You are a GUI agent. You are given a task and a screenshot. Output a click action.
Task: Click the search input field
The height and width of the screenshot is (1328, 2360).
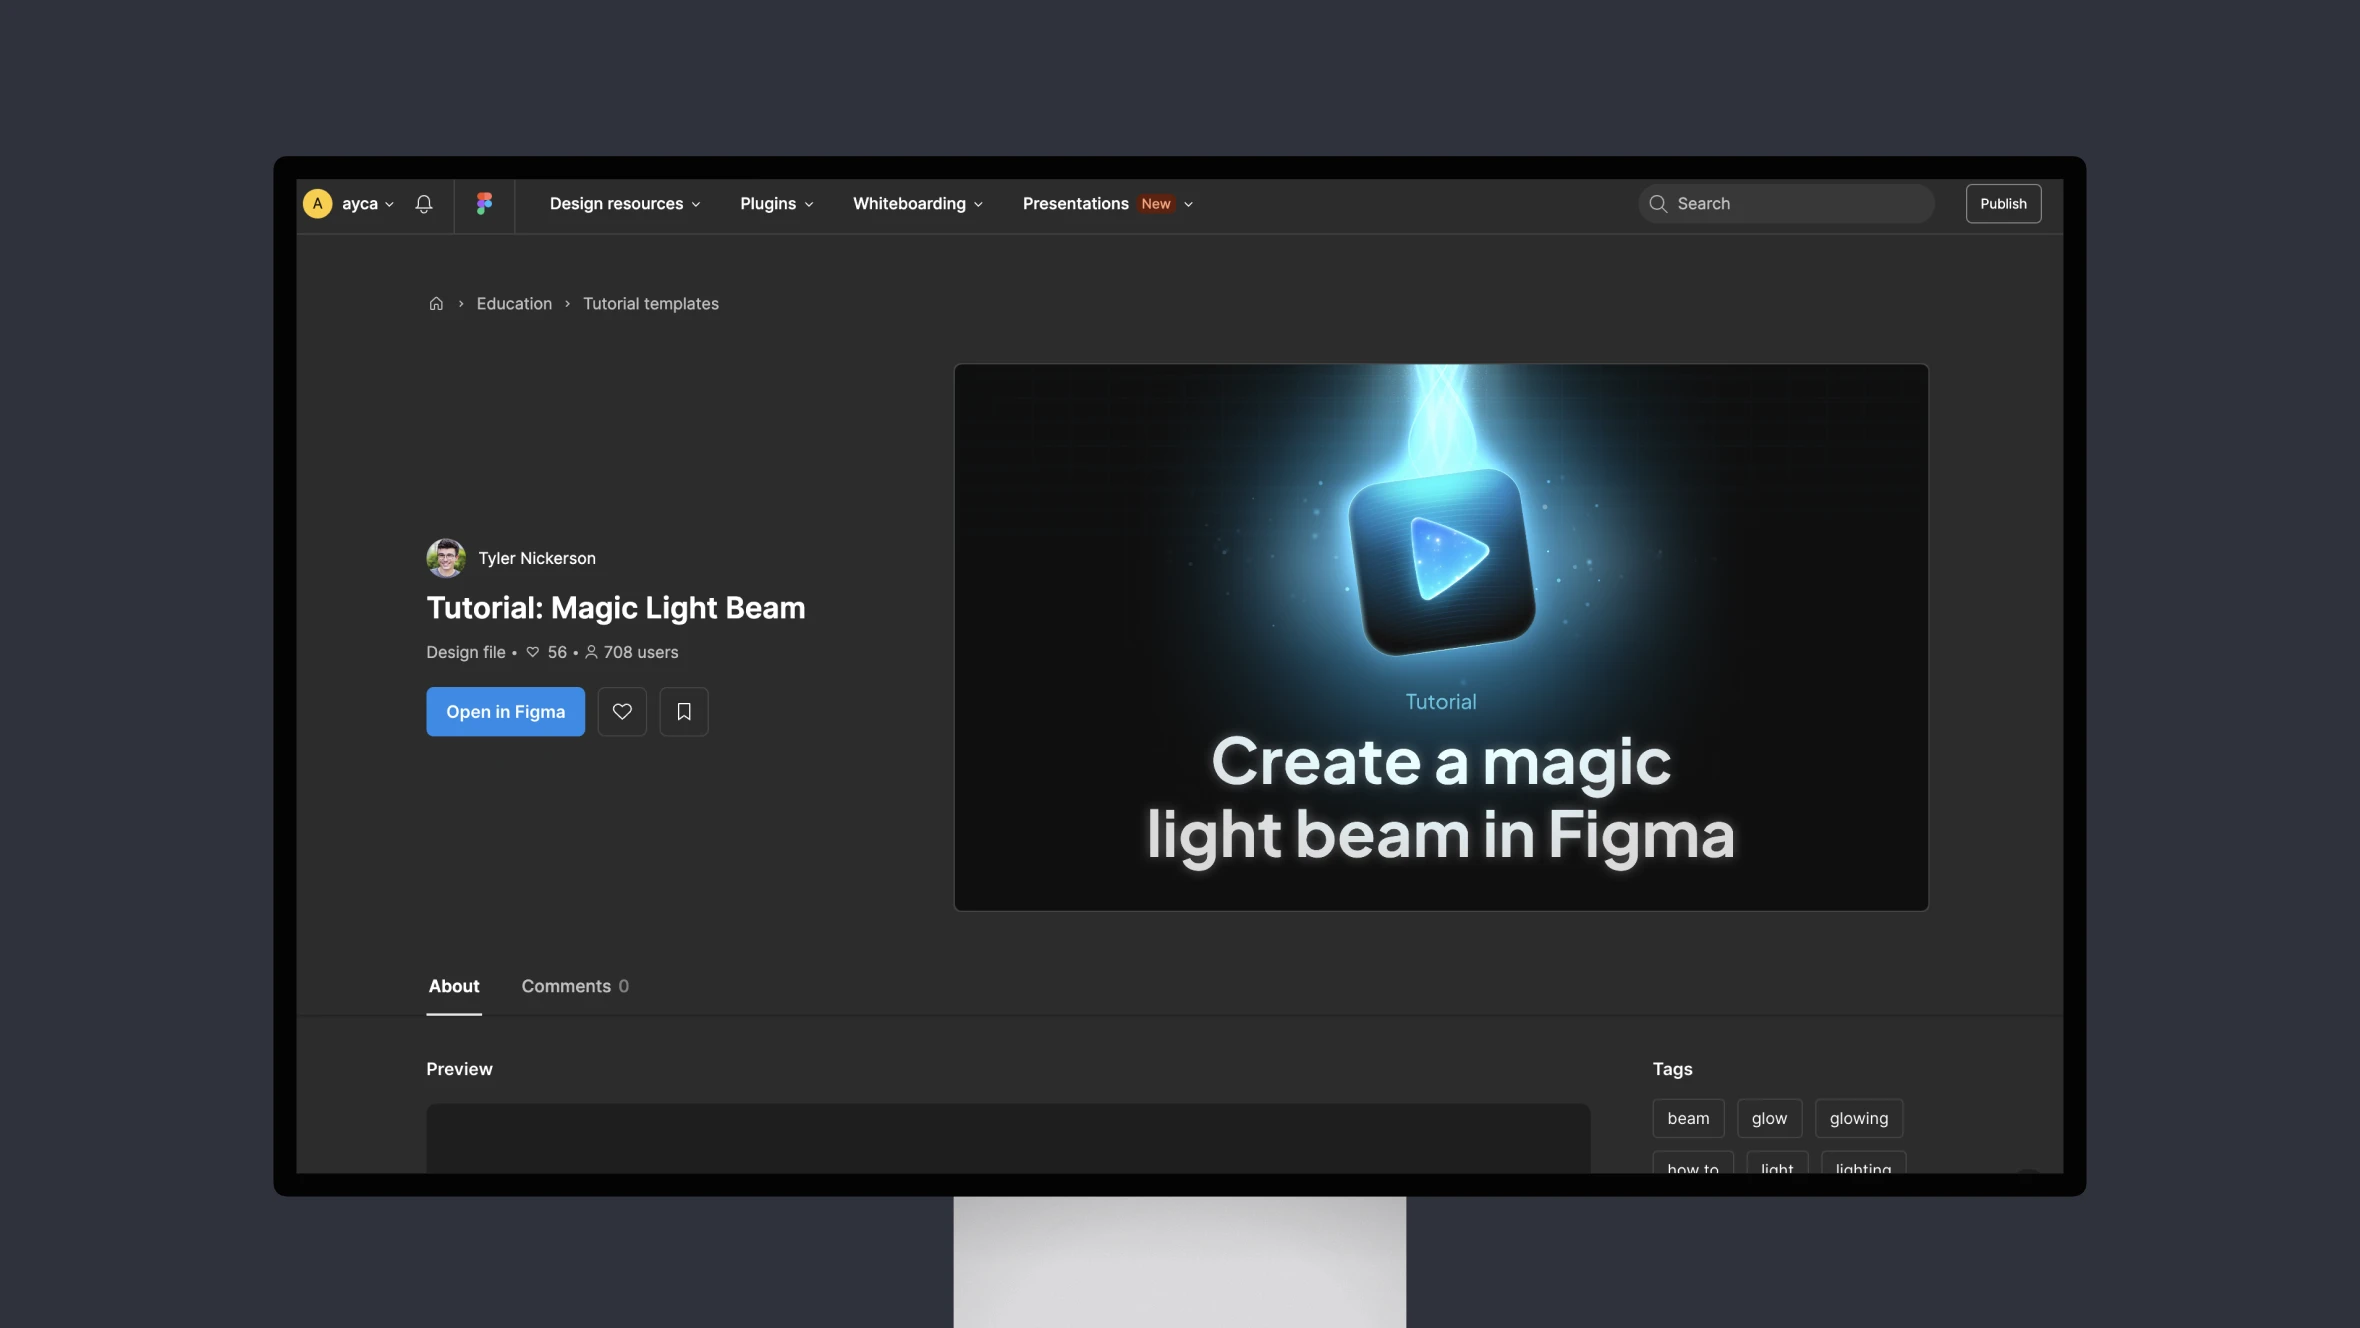(x=1786, y=203)
